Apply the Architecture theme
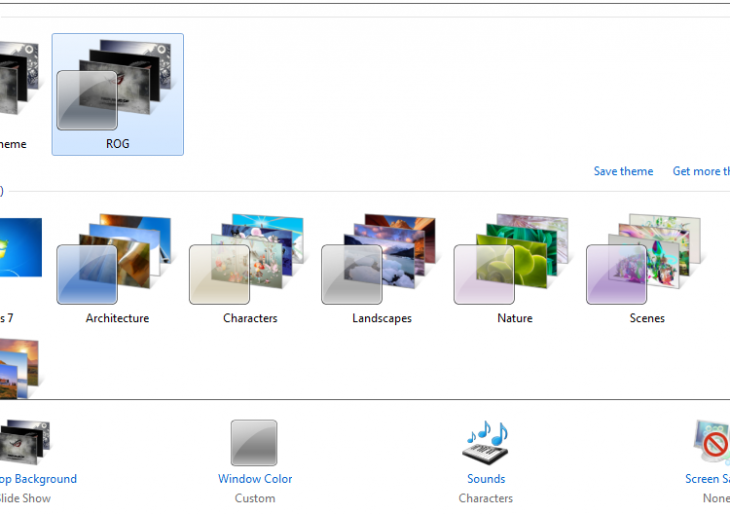 click(x=115, y=259)
